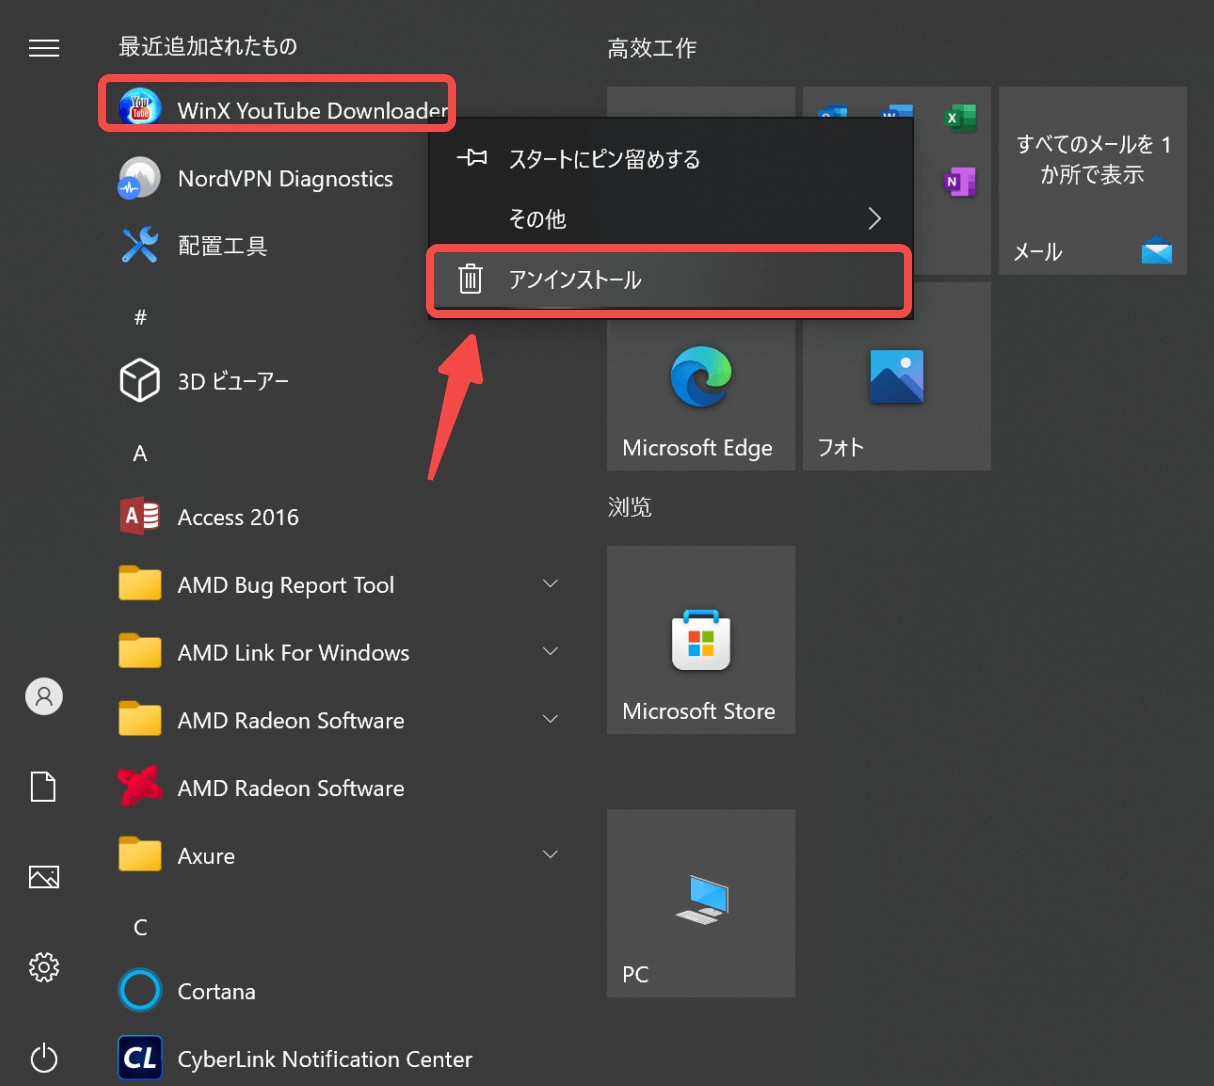Select NordVPN Diagnostics label
The width and height of the screenshot is (1214, 1086).
click(x=285, y=179)
